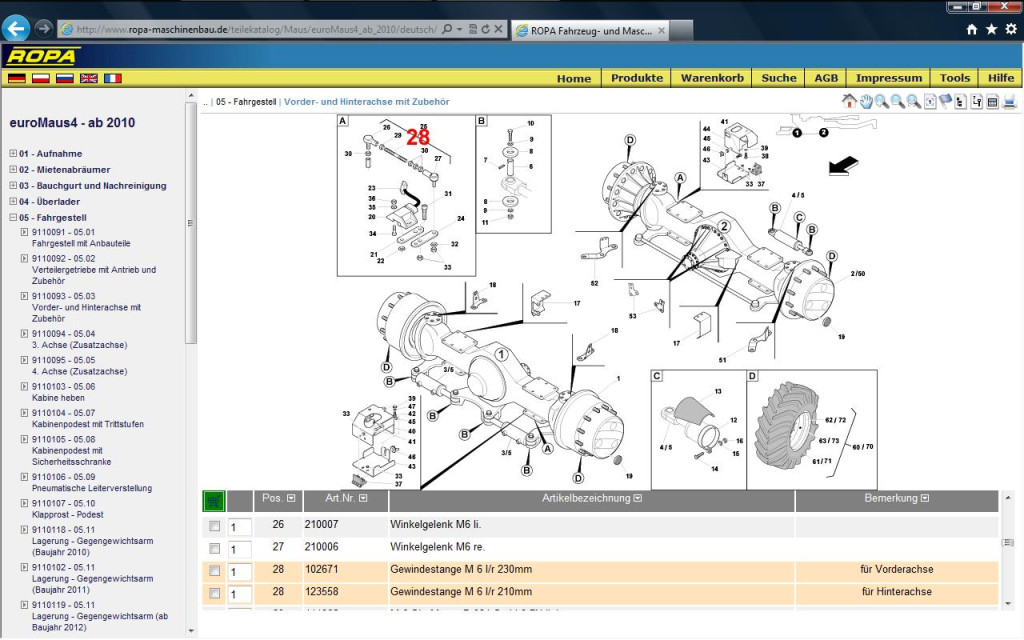Click the browser forward arrow
Screen dimensions: 1024x640
[43, 29]
